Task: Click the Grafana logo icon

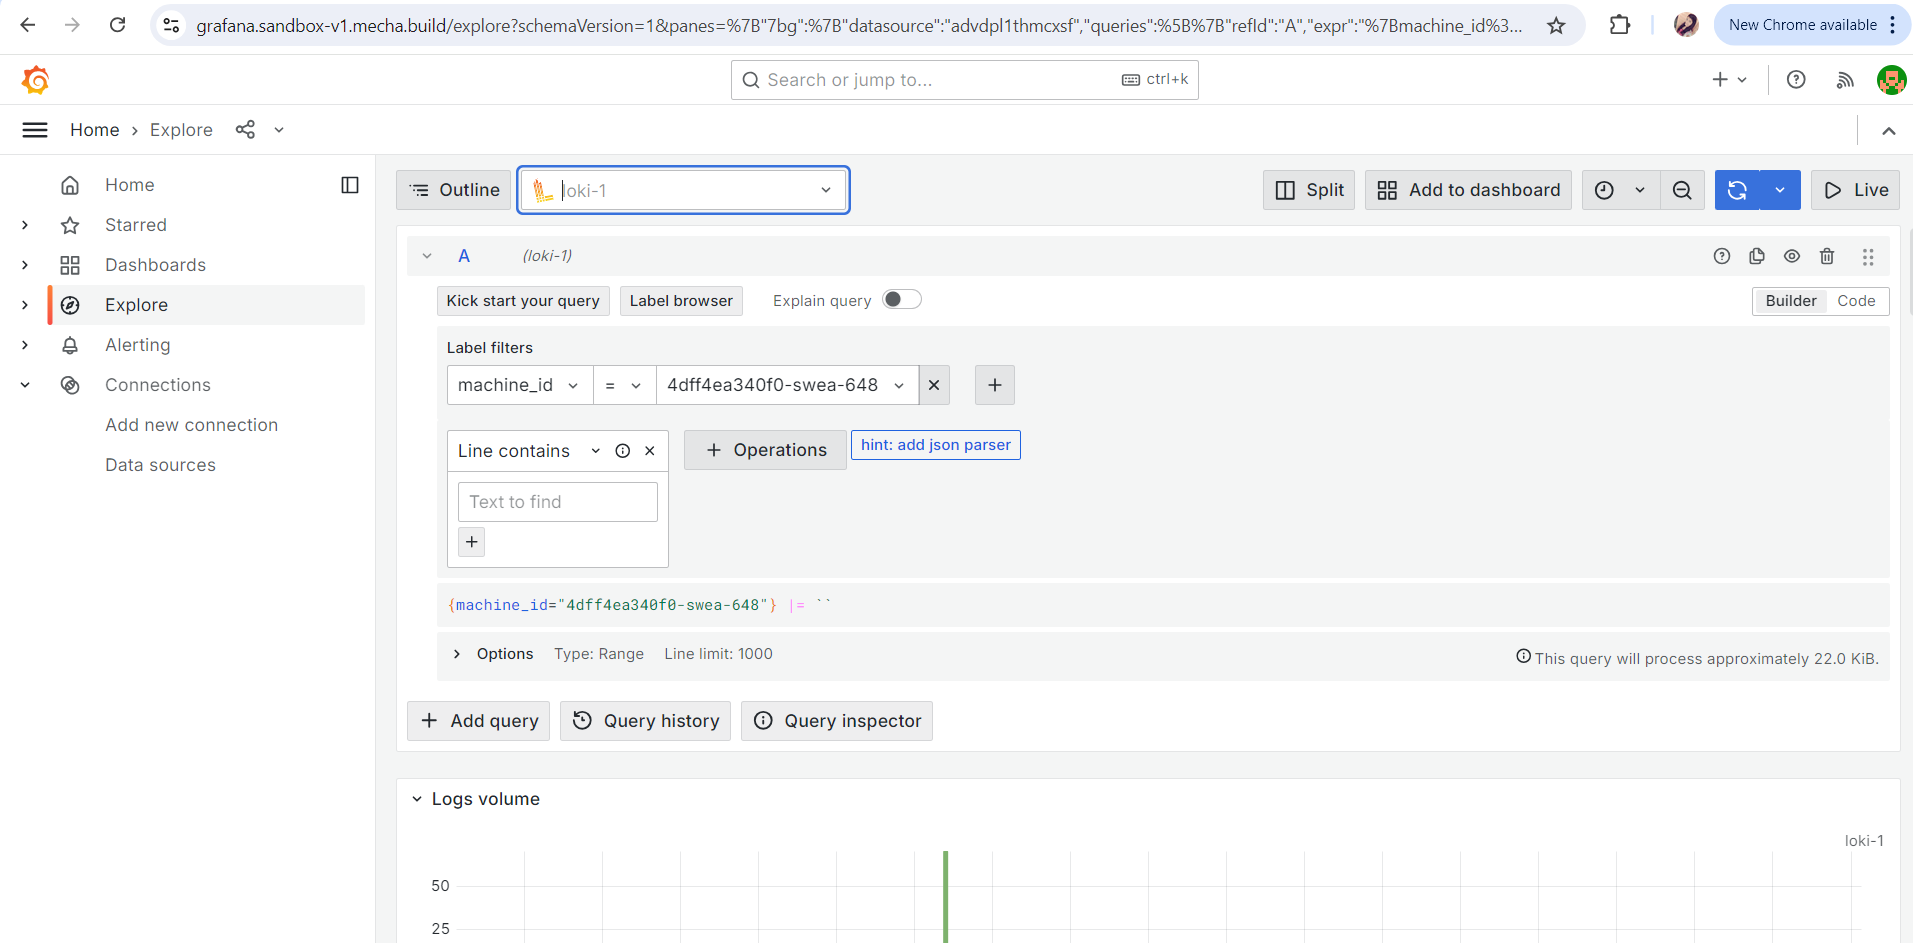Action: coord(36,80)
